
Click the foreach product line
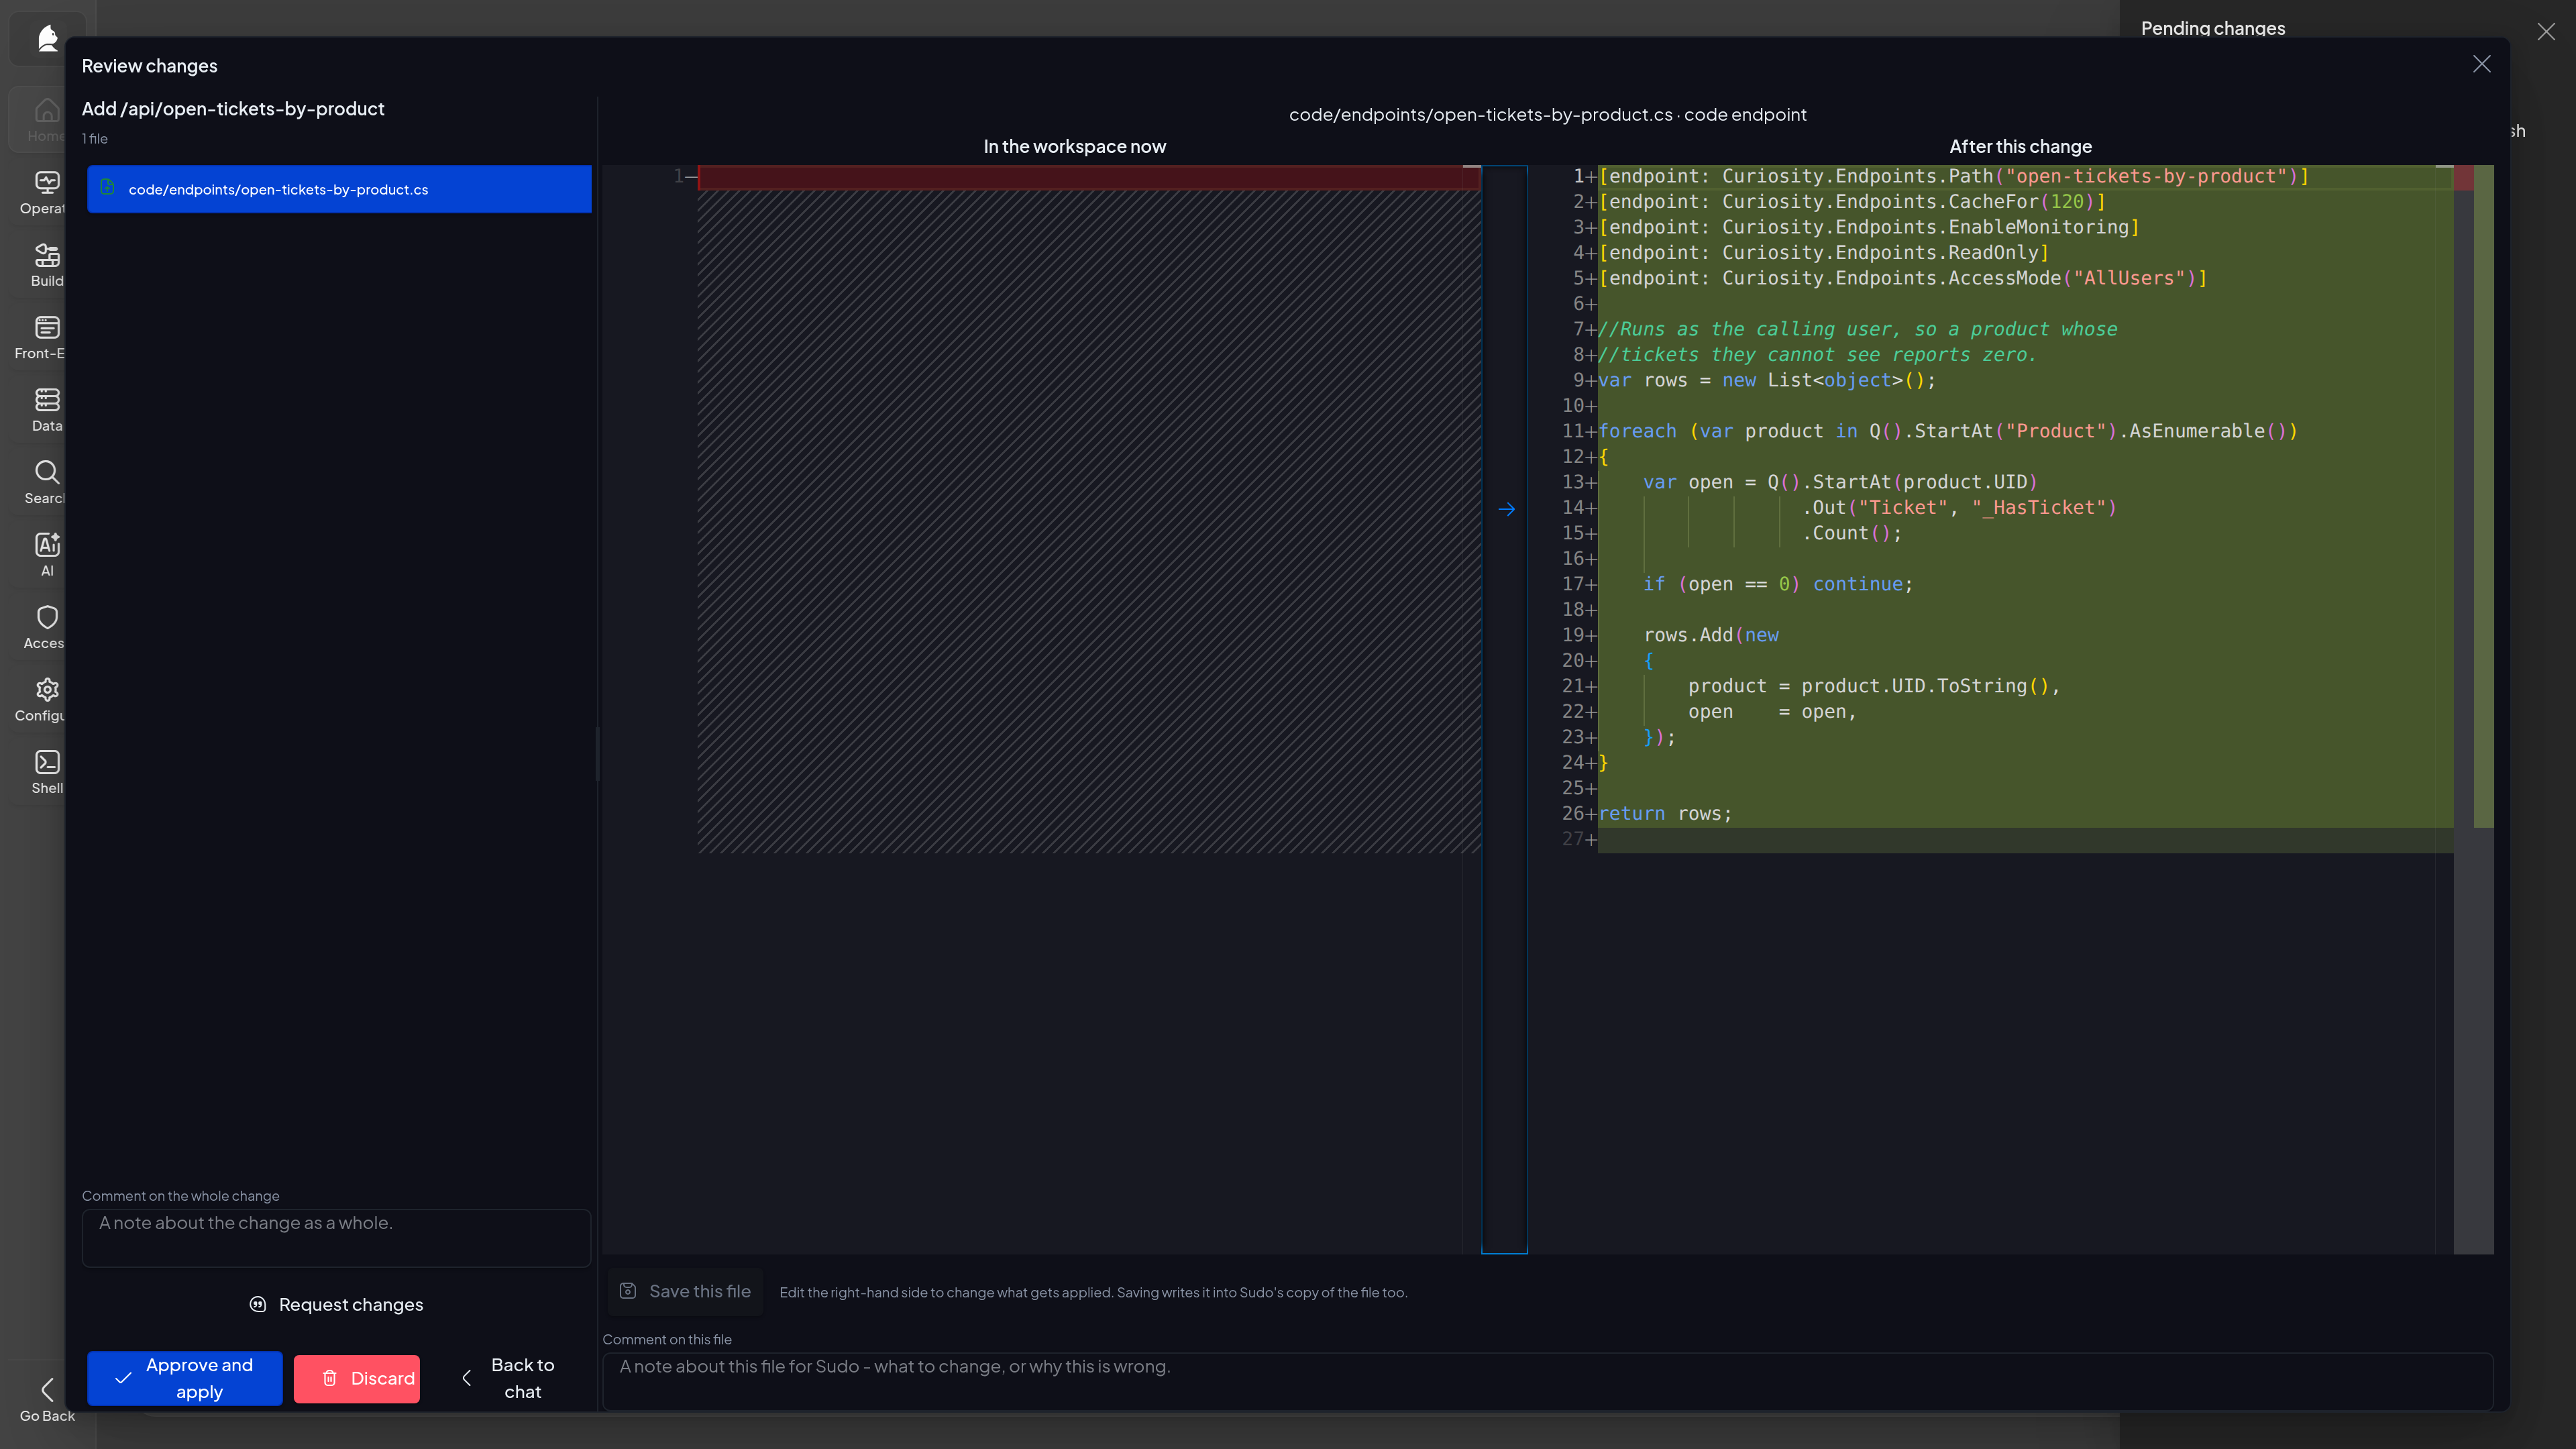1948,431
